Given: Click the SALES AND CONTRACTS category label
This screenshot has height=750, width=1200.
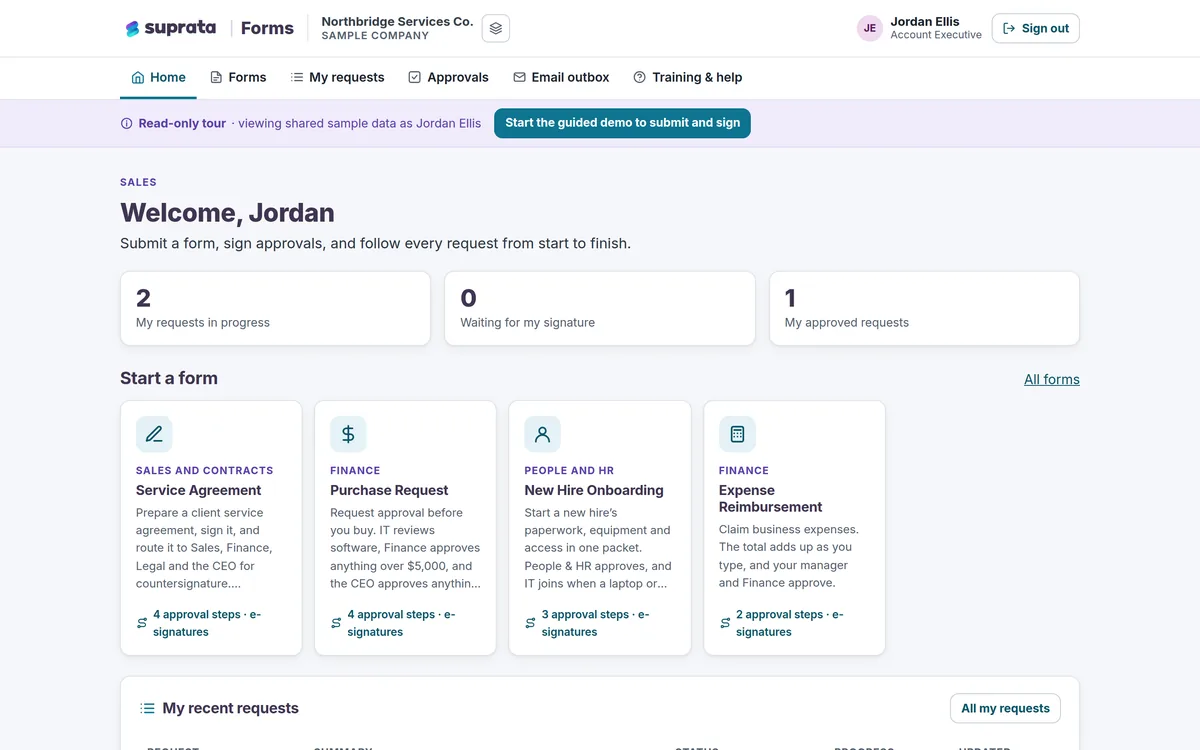Looking at the screenshot, I should pos(205,470).
